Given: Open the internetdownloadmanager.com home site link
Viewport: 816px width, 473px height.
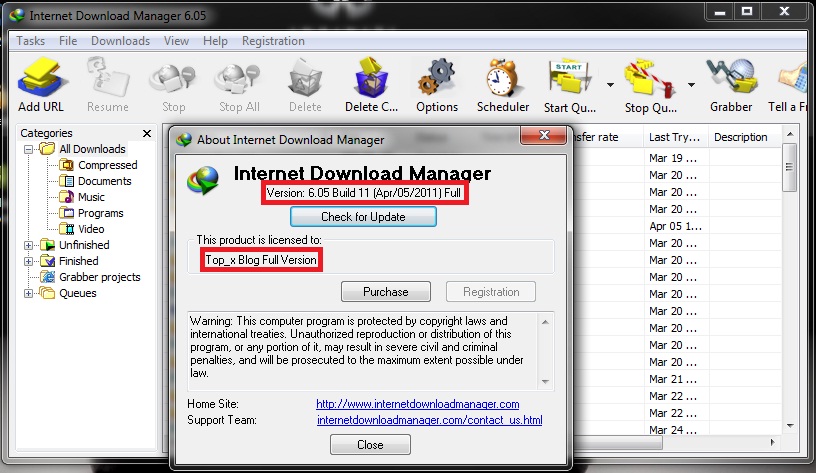Looking at the screenshot, I should tap(417, 404).
